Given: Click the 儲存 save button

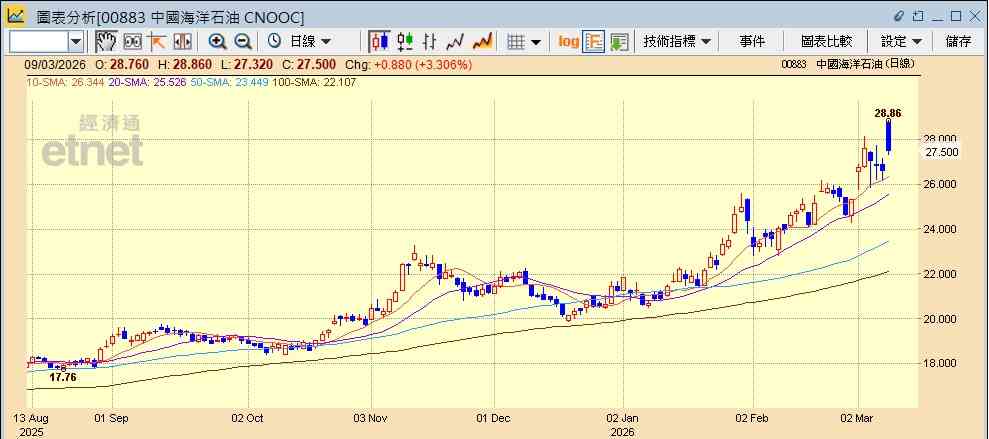Looking at the screenshot, I should 959,42.
